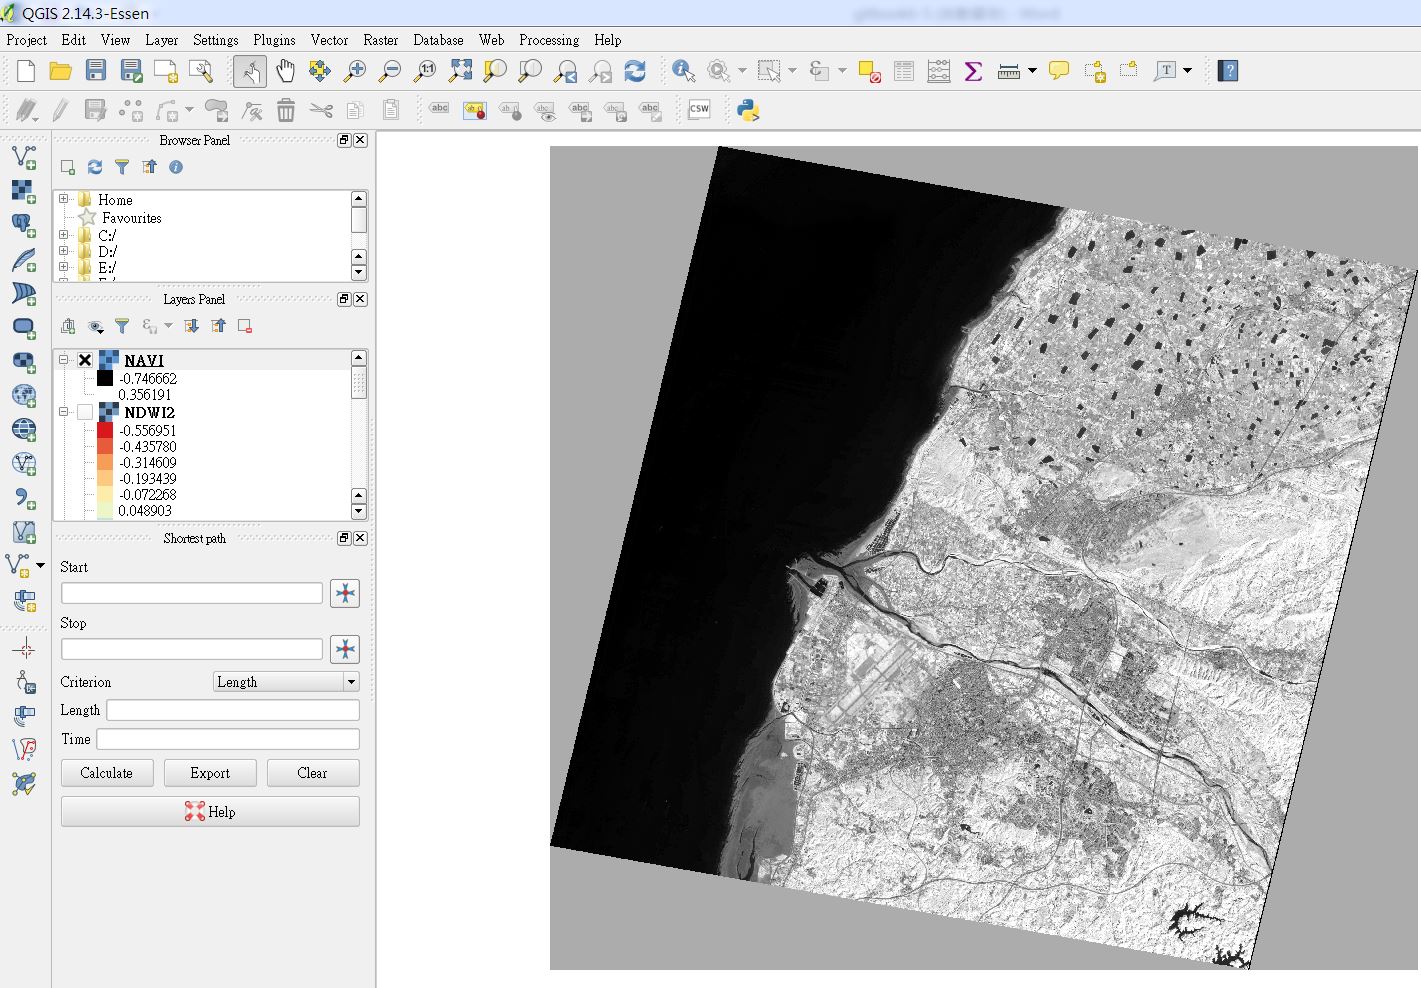Click the Zoom Full extent icon
Viewport: 1421px width, 988px height.
(x=460, y=71)
